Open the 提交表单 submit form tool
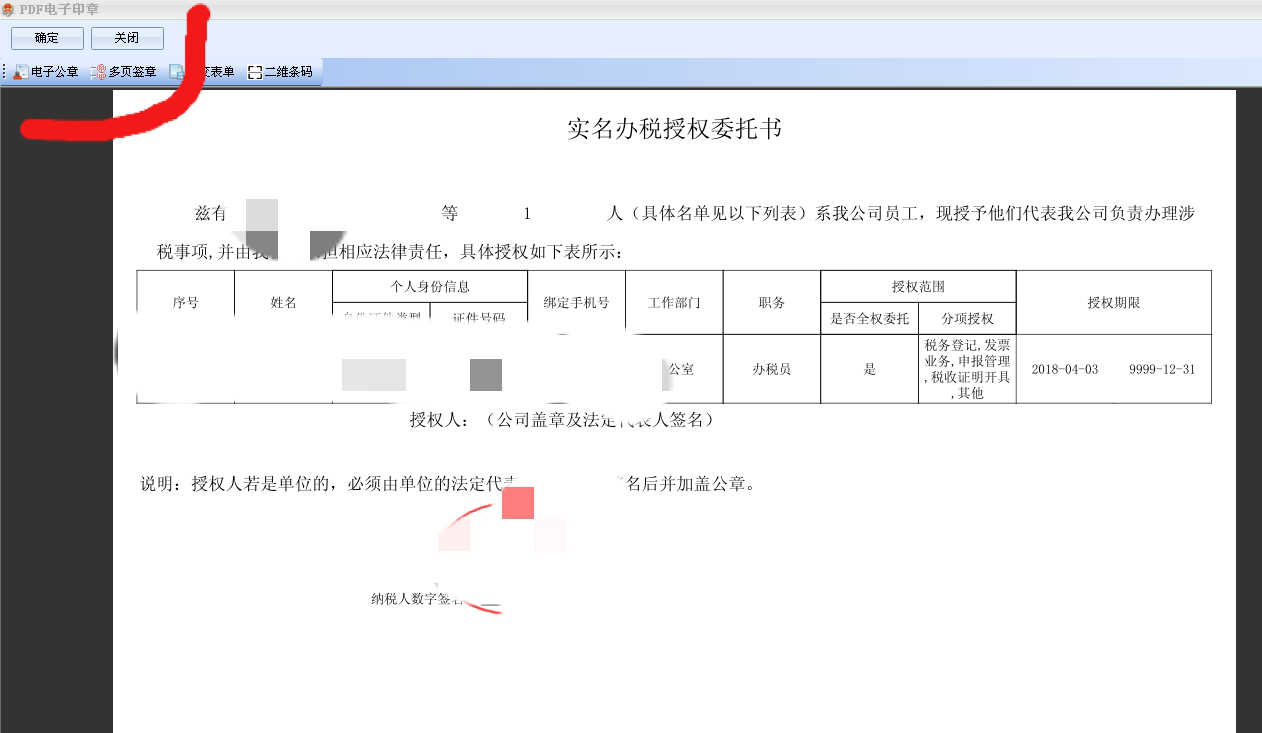The height and width of the screenshot is (733, 1262). [203, 72]
